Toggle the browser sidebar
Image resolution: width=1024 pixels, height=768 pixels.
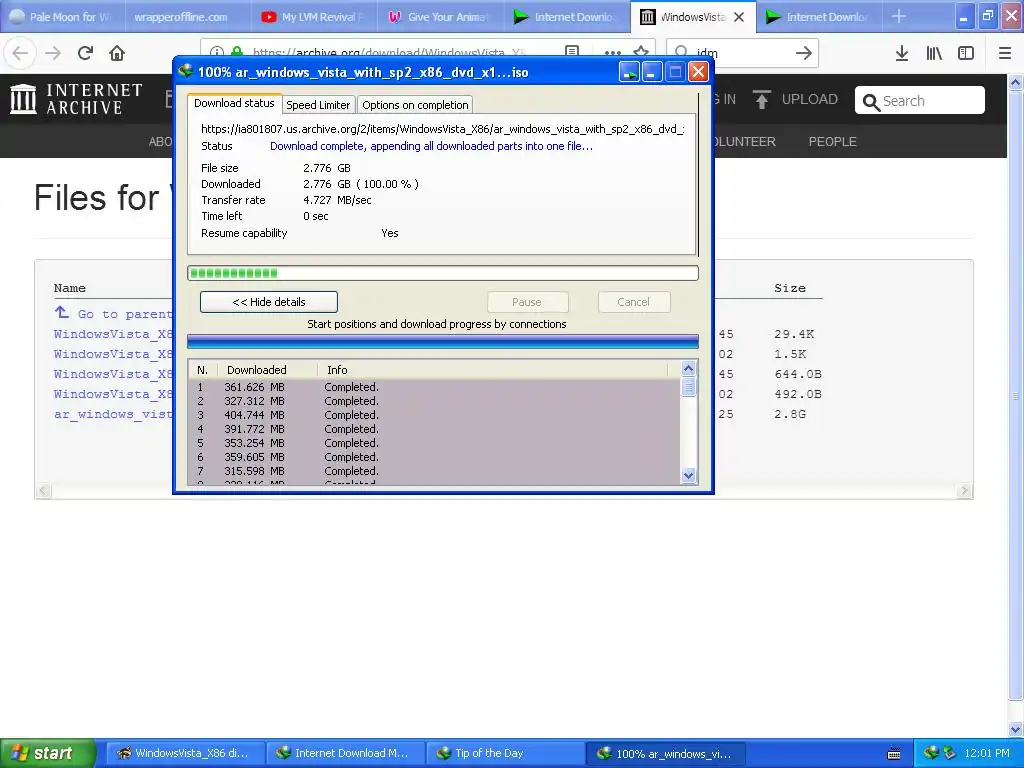pyautogui.click(x=966, y=53)
